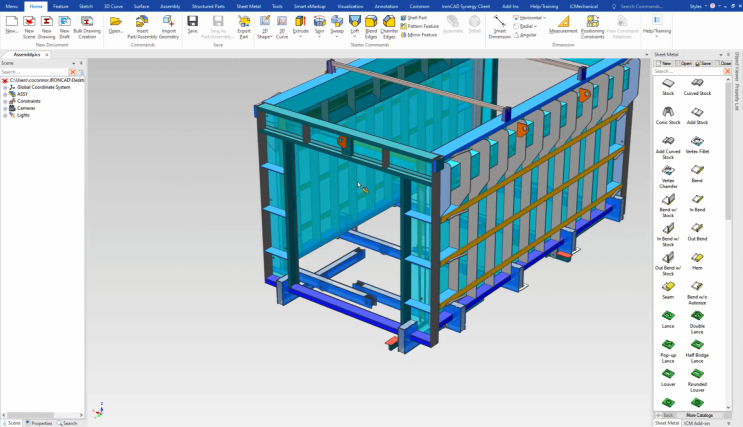The height and width of the screenshot is (427, 743).
Task: Activate the Extrude tool
Action: (300, 25)
